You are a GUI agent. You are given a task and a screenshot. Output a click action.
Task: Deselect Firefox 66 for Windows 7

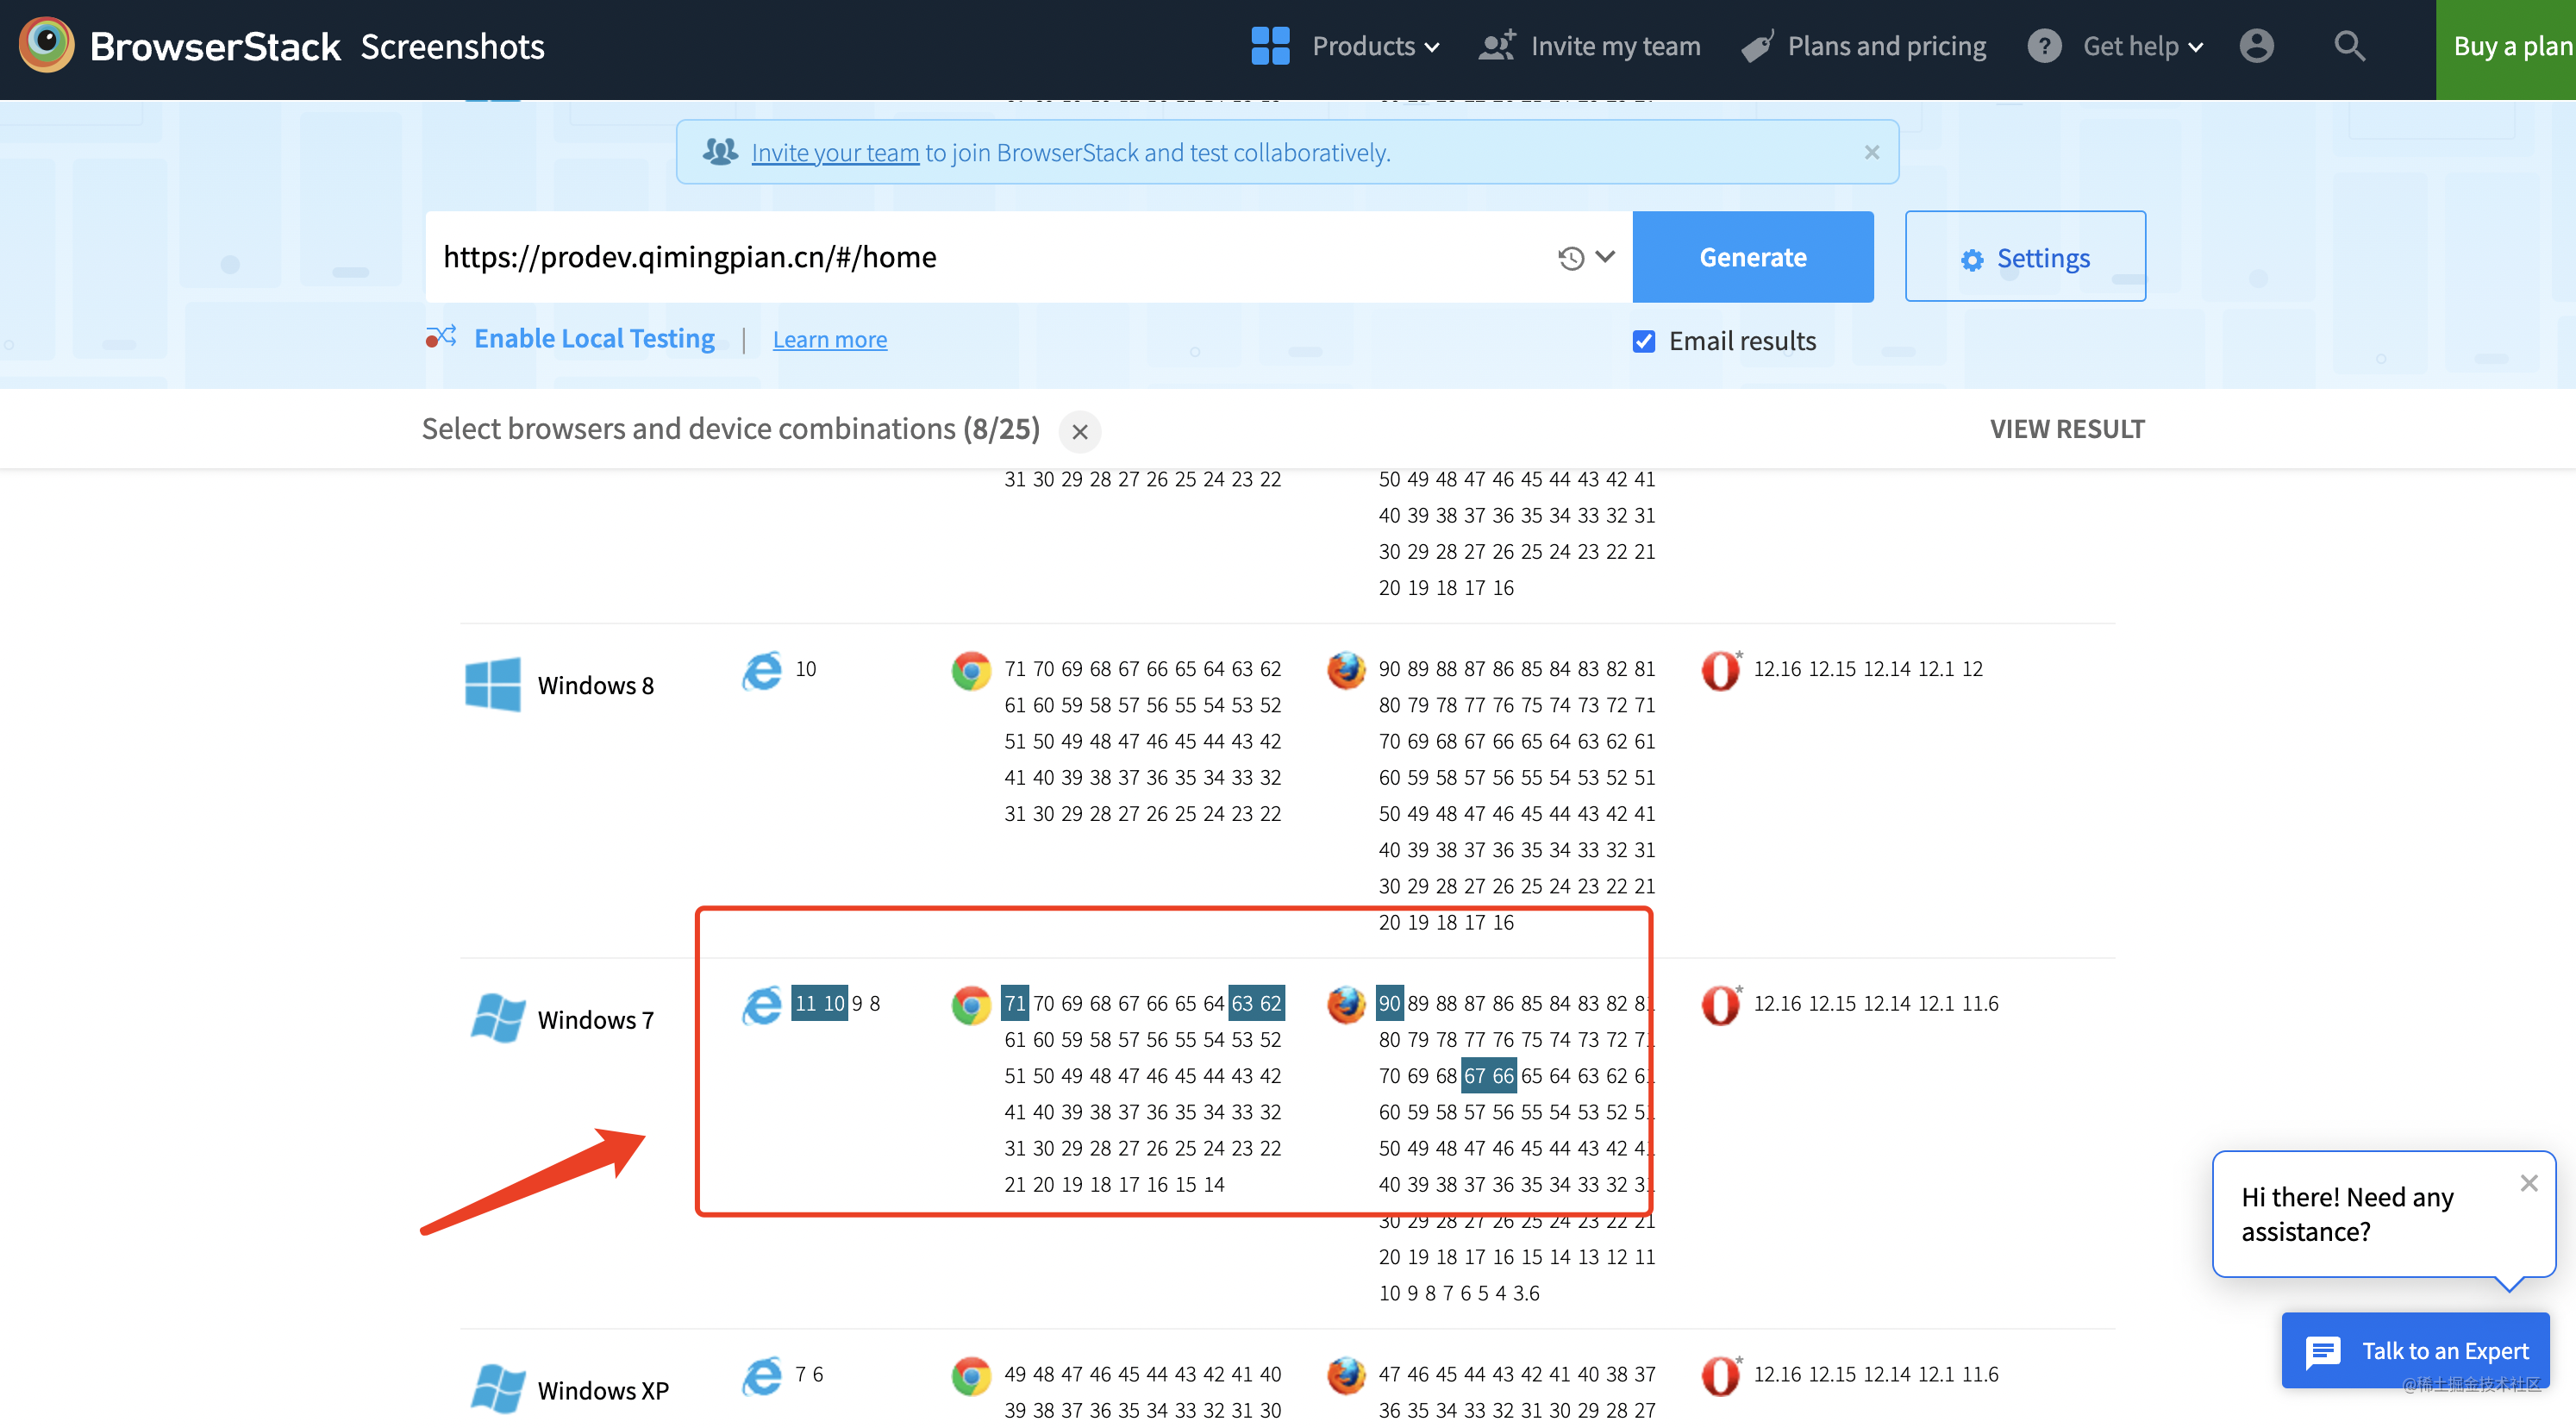(x=1503, y=1076)
